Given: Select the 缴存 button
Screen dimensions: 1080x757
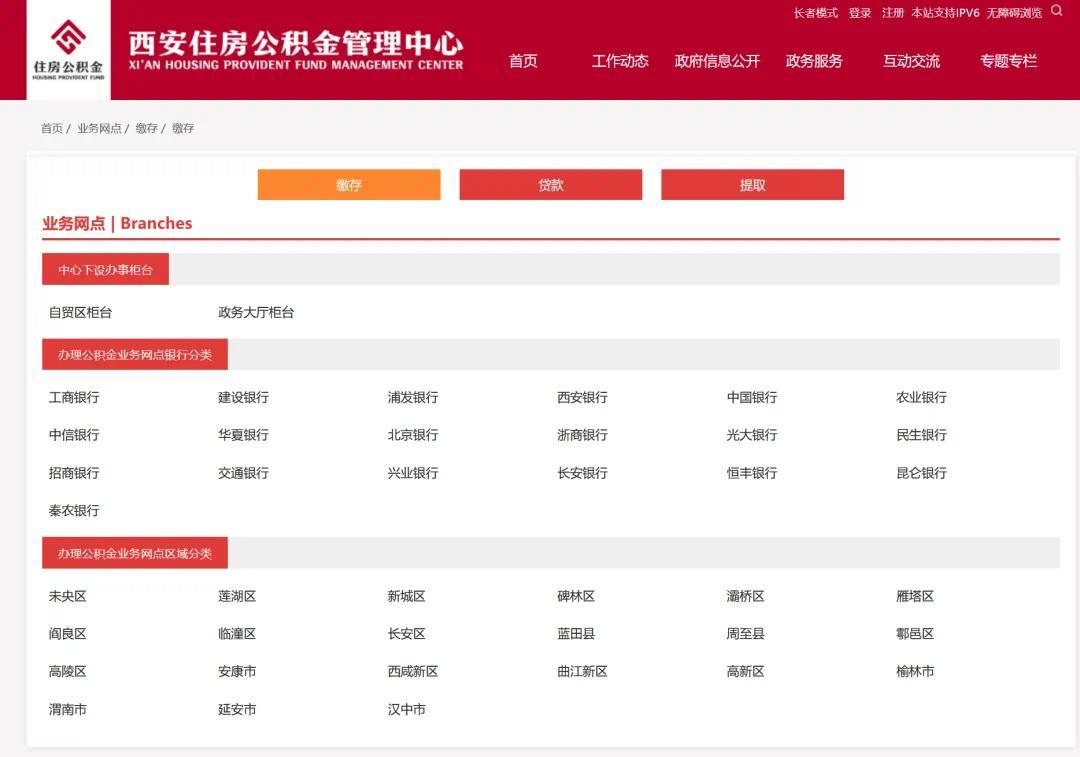Looking at the screenshot, I should (x=348, y=184).
